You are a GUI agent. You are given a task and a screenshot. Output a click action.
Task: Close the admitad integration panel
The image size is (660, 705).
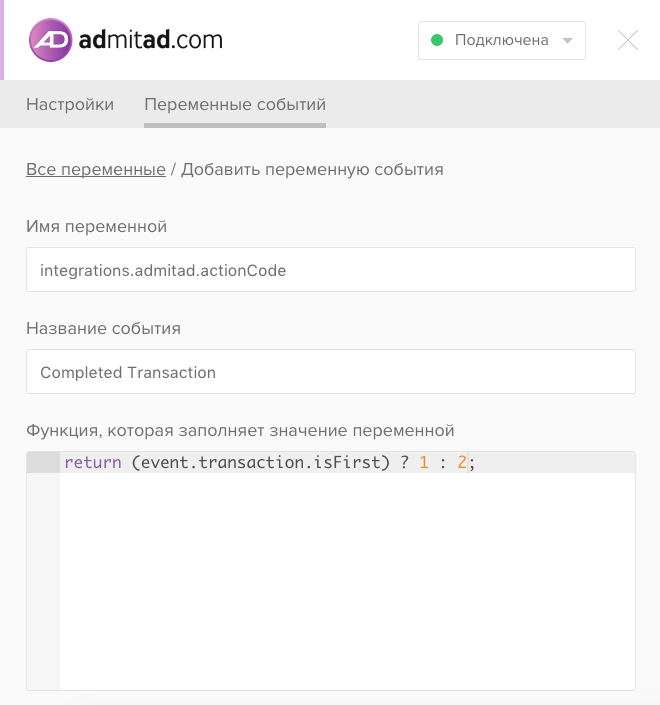pyautogui.click(x=628, y=40)
